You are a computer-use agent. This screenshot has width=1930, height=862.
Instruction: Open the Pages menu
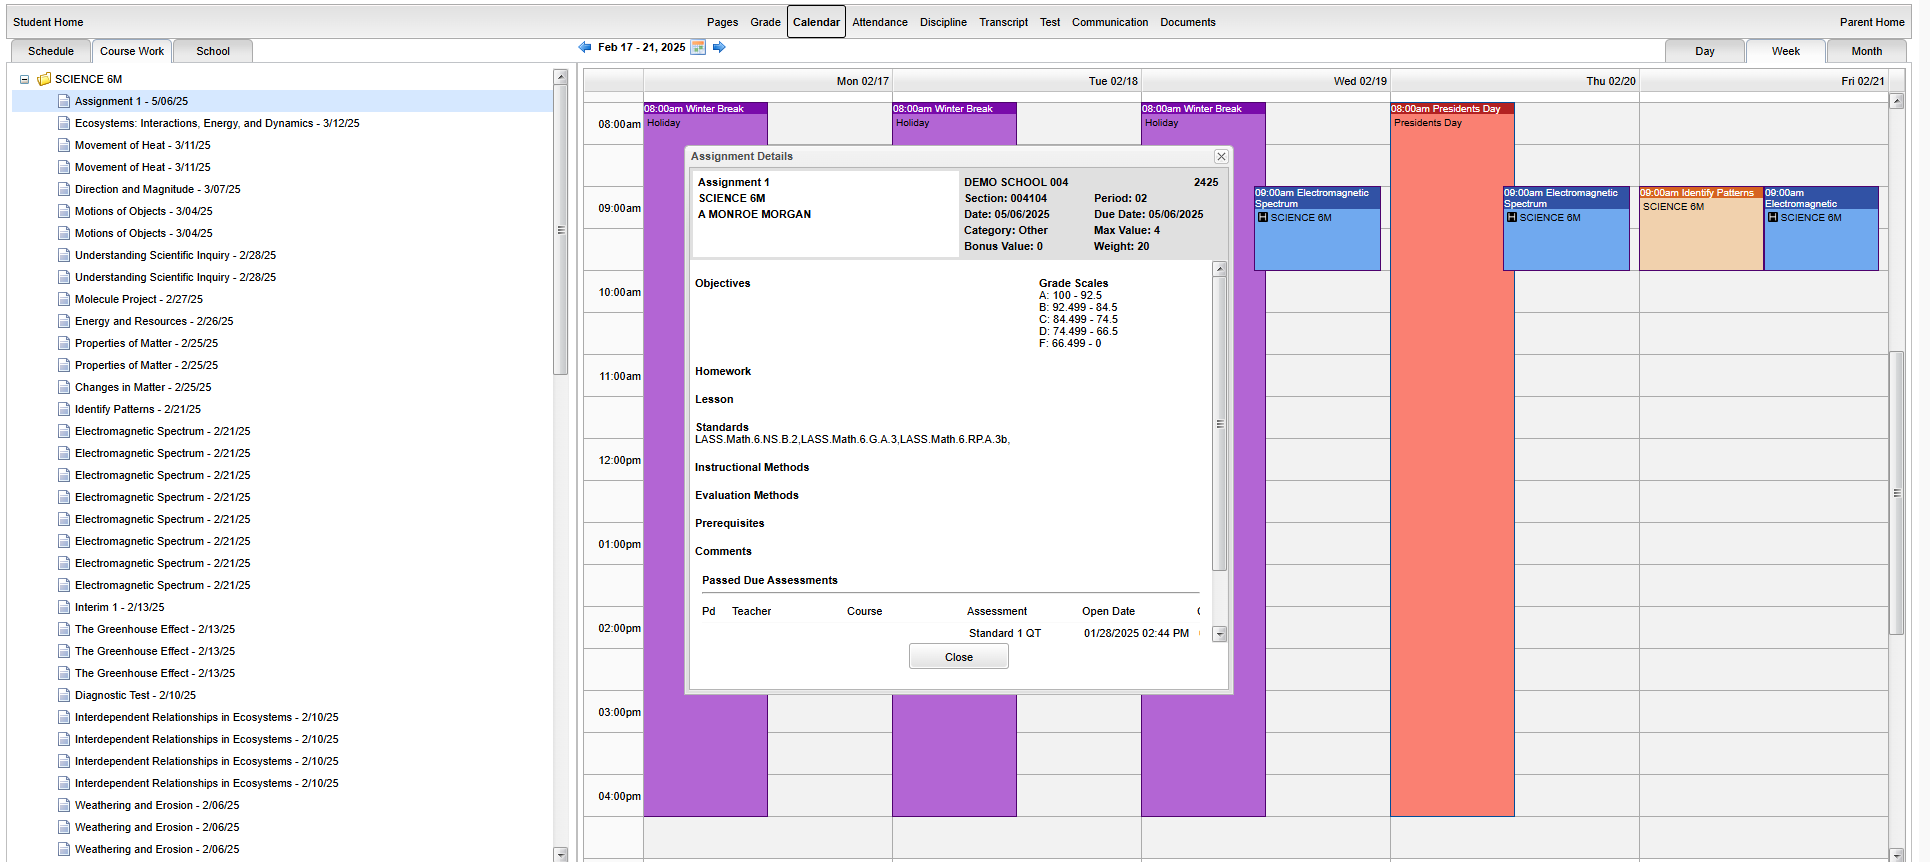(x=722, y=22)
